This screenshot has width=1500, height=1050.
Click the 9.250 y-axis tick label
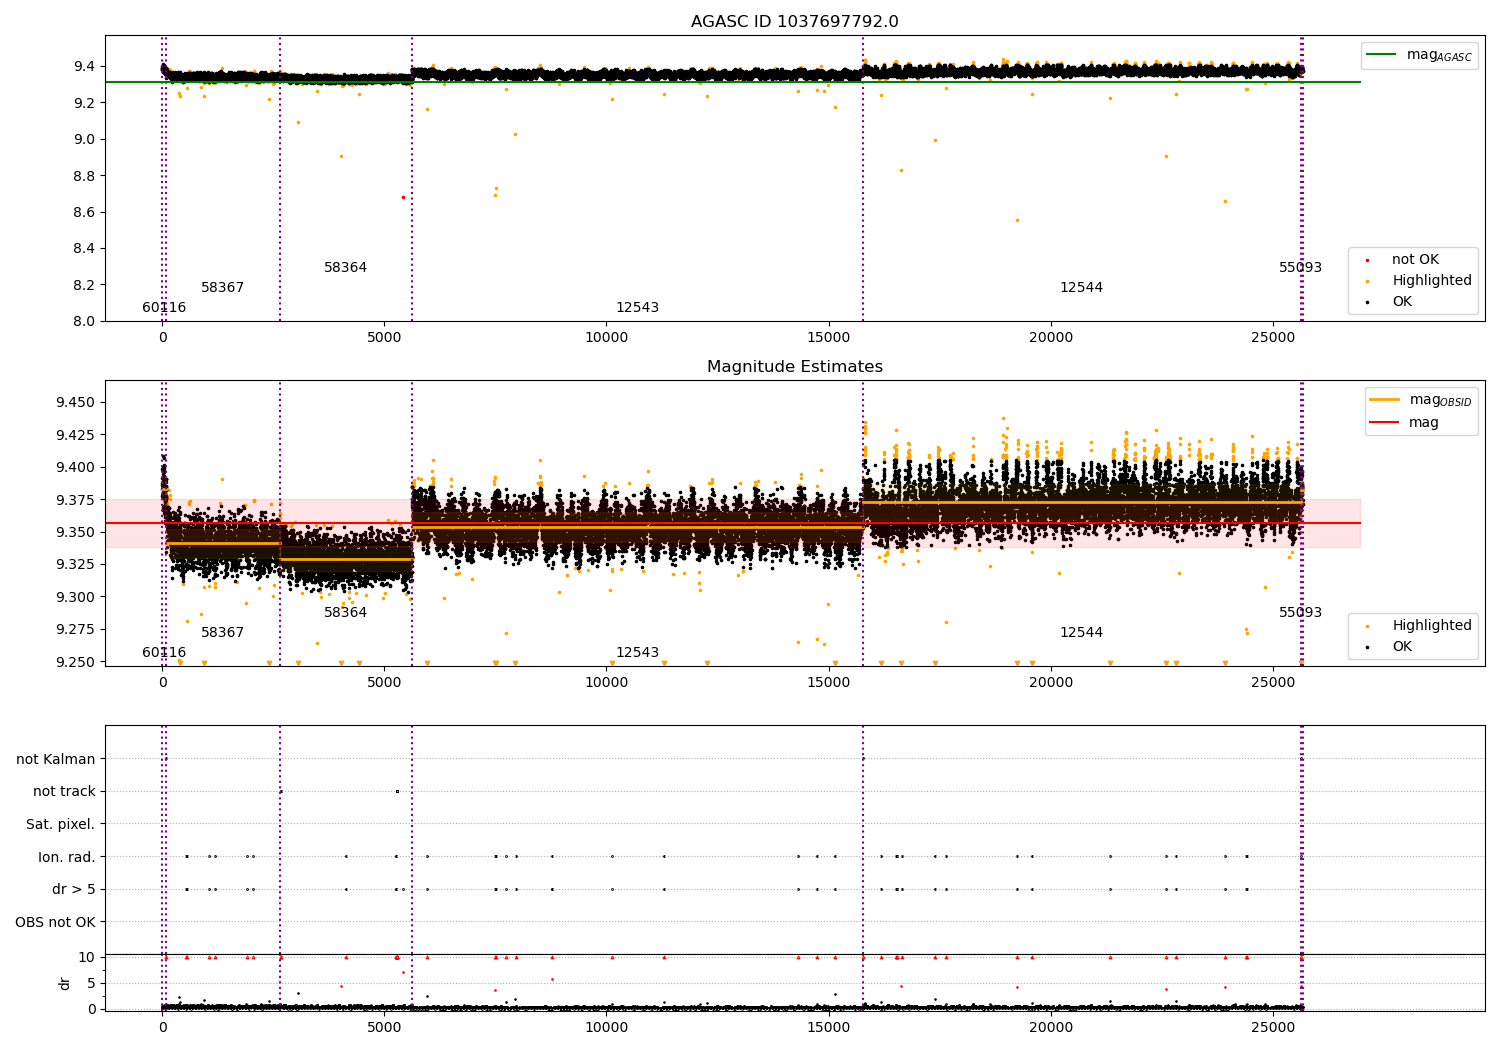pos(75,662)
